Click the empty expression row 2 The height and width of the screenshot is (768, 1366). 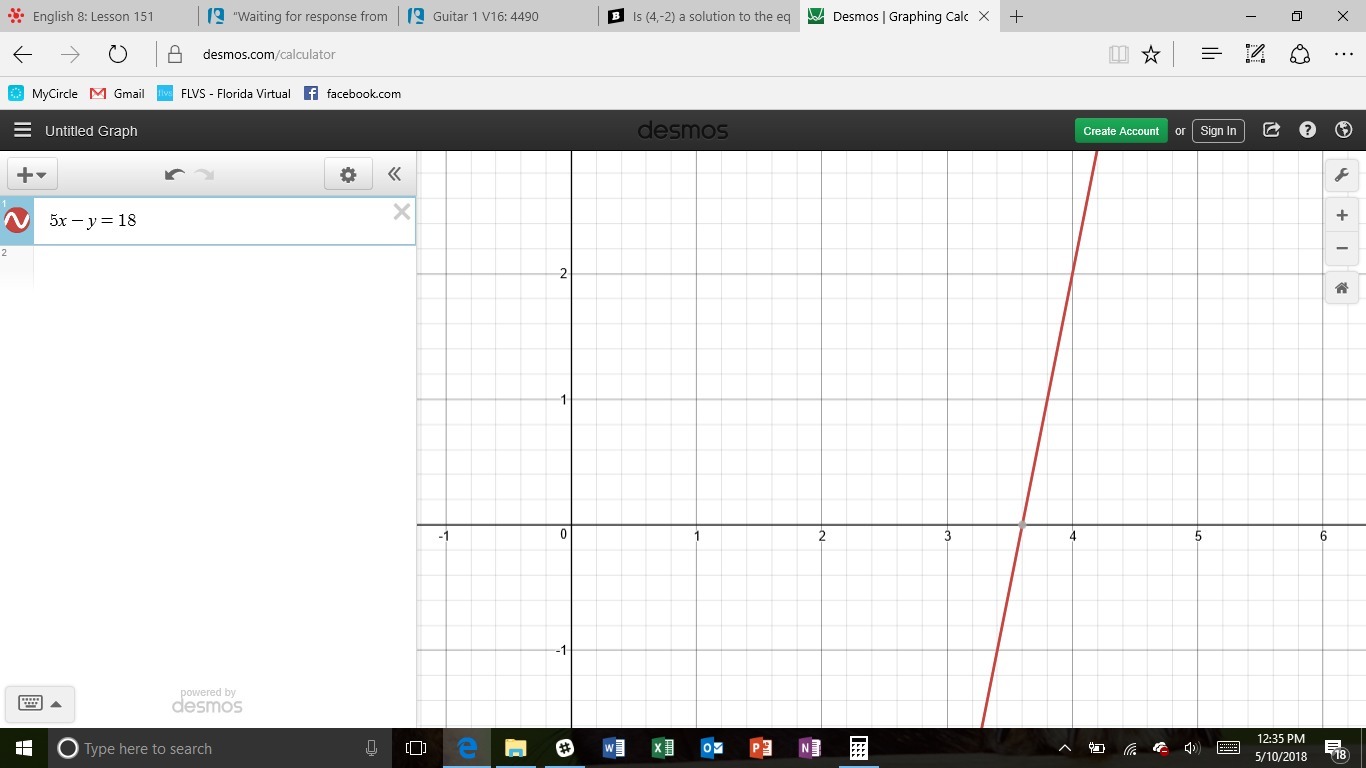coord(224,266)
